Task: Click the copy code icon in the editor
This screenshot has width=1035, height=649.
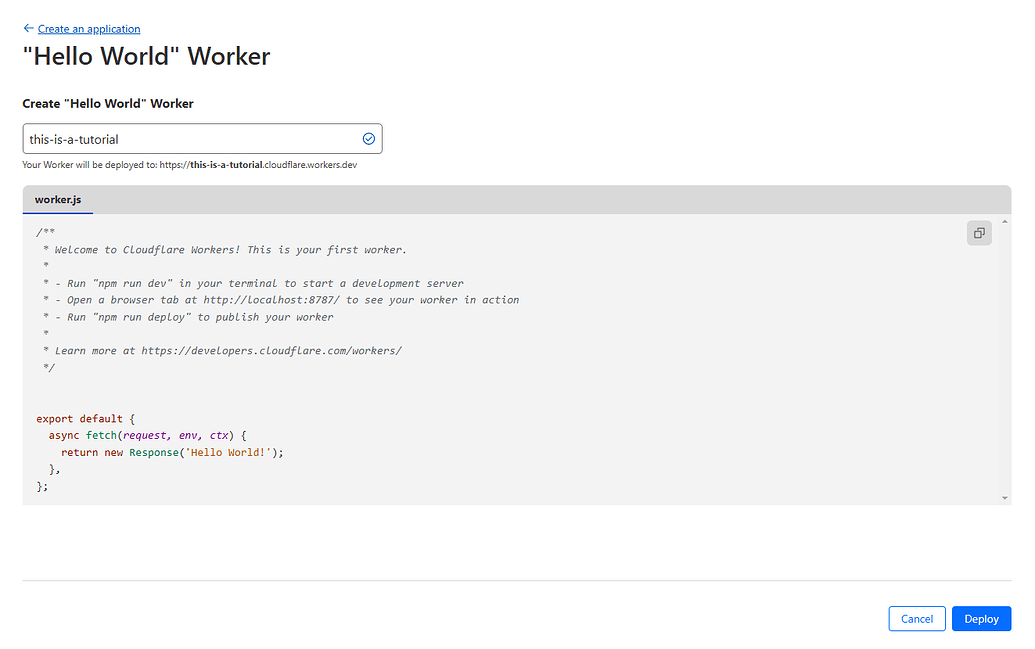Action: click(979, 232)
